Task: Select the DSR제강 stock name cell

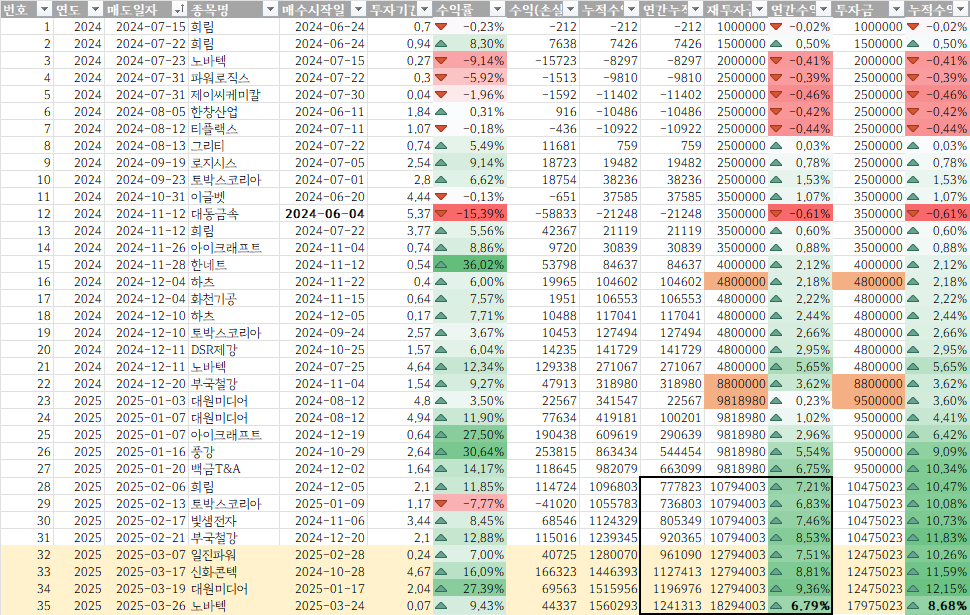Action: coord(233,350)
